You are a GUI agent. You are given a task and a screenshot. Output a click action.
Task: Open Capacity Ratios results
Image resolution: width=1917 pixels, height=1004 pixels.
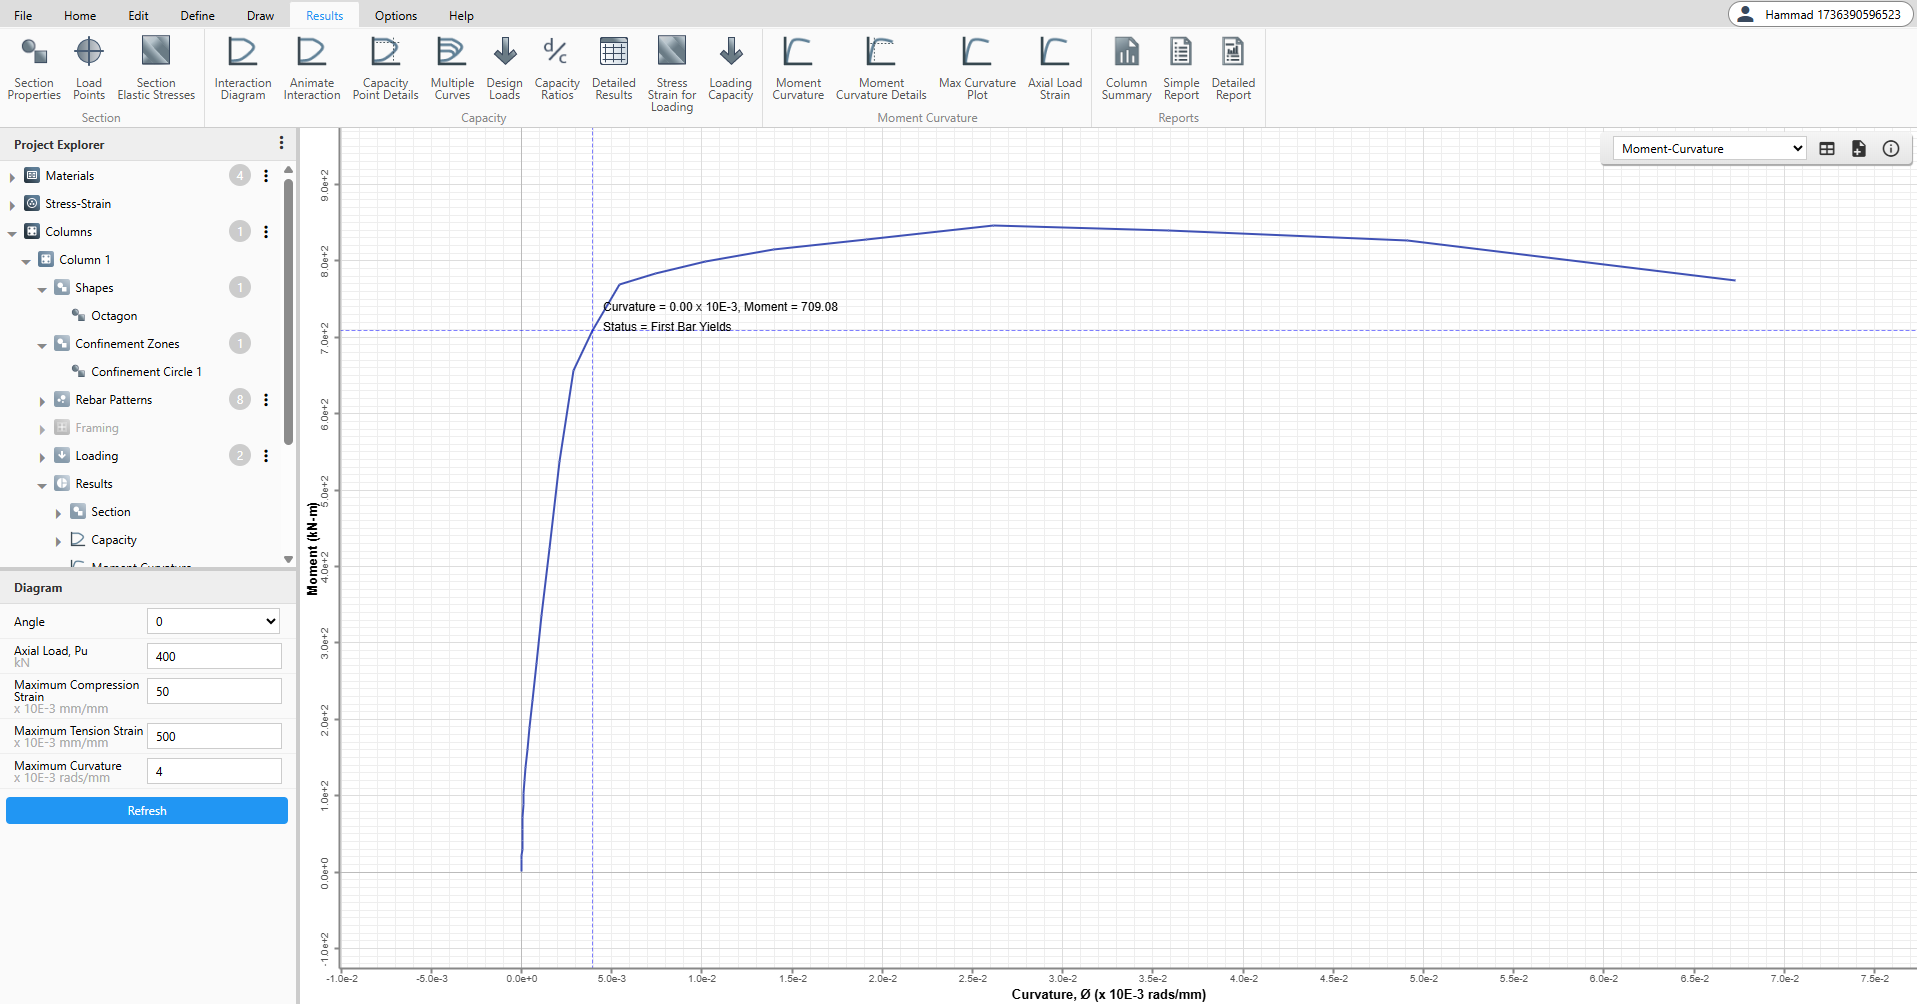(x=556, y=68)
